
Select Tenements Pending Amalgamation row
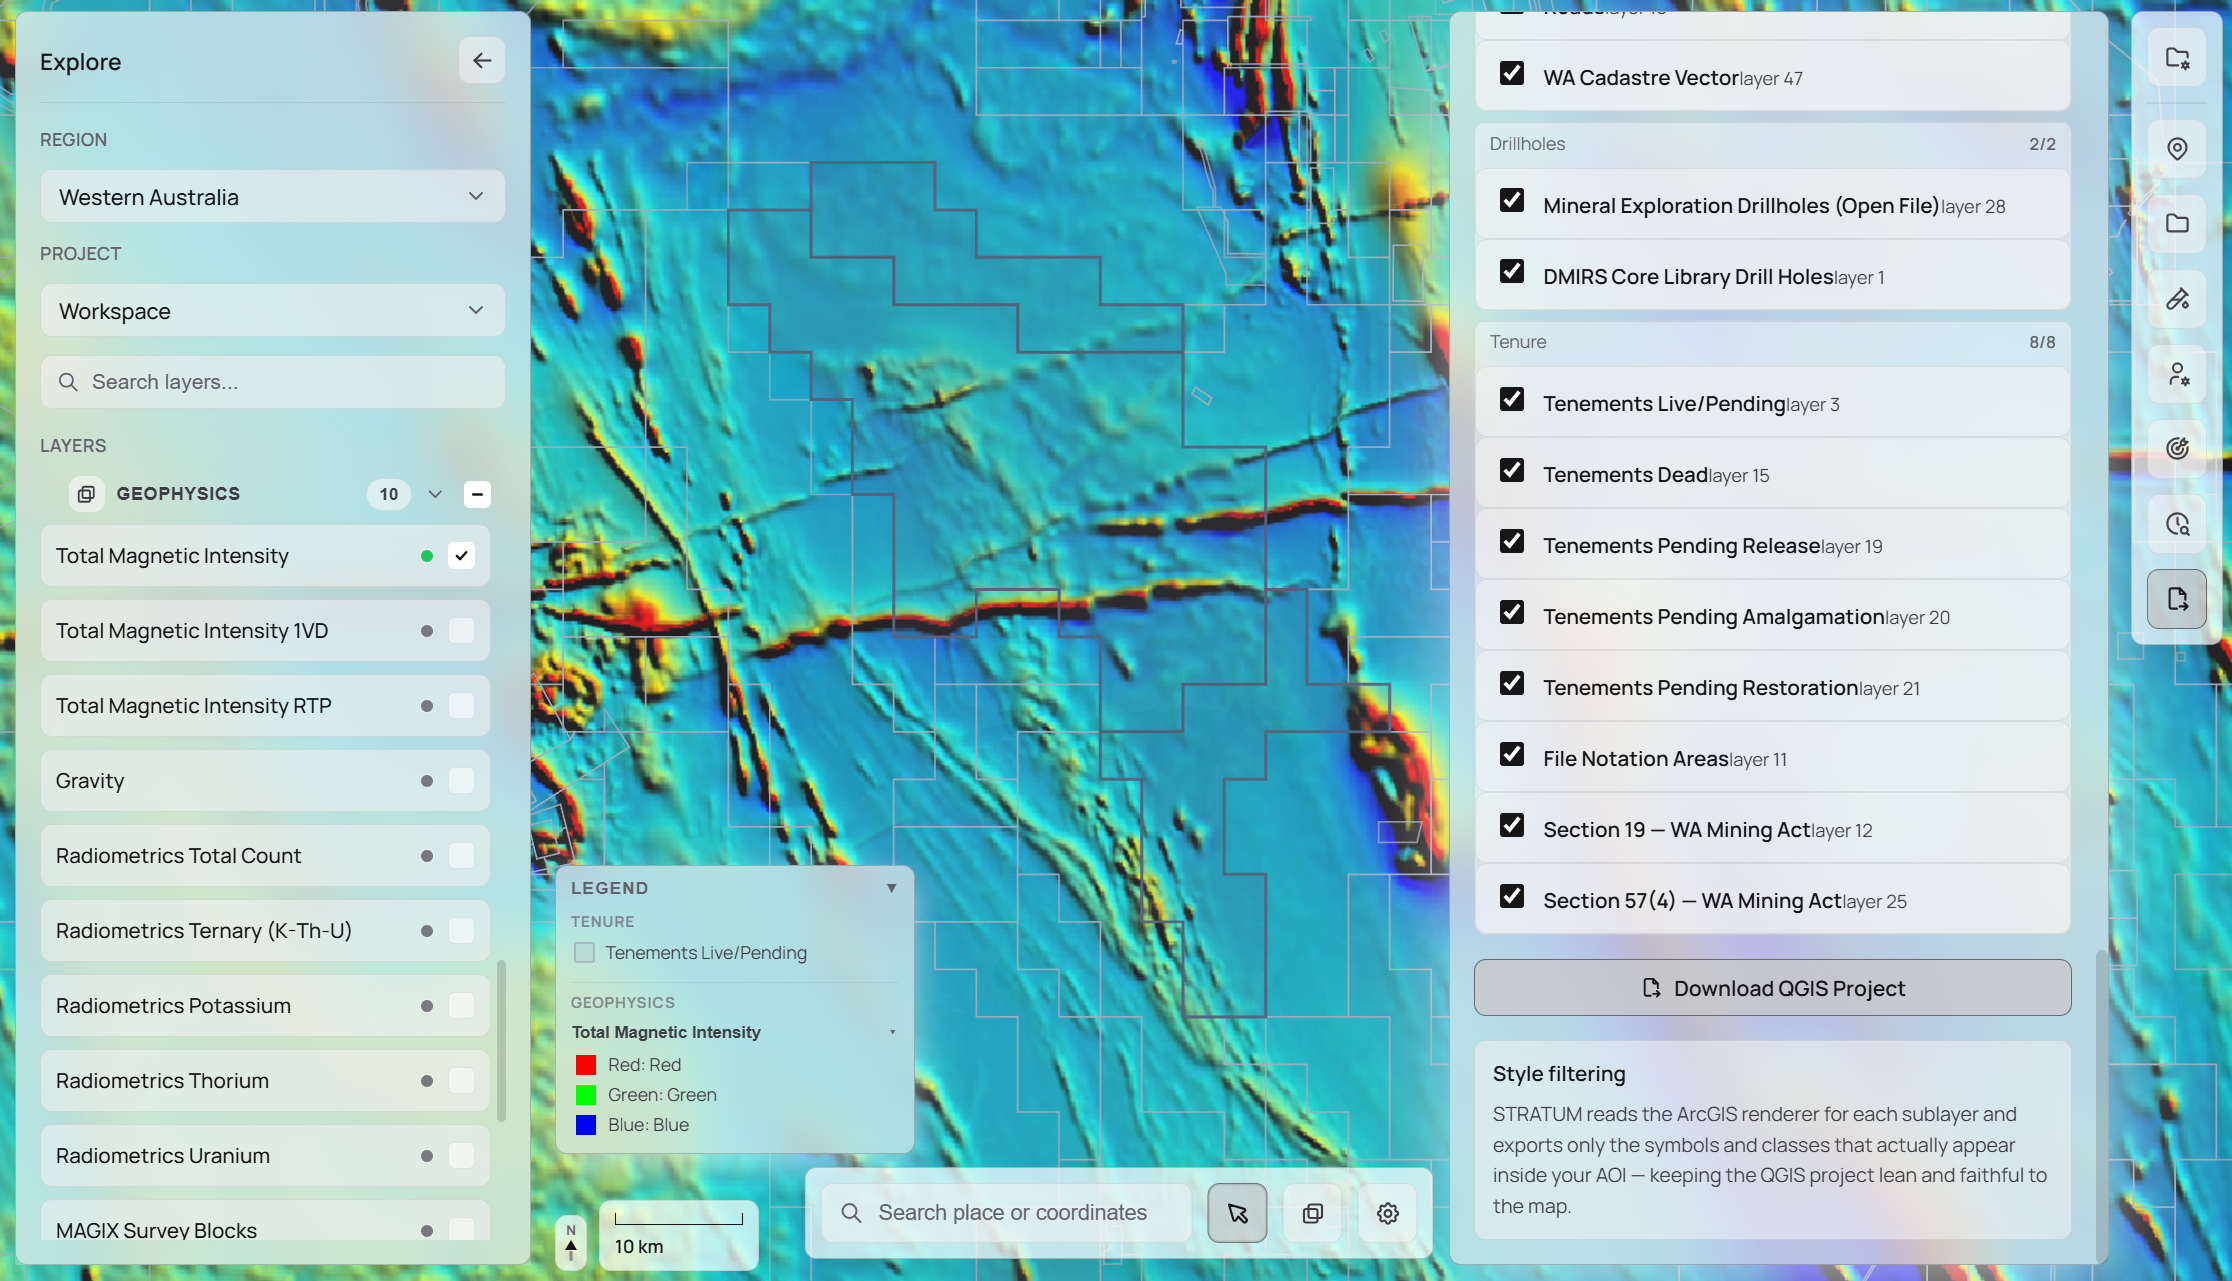[1772, 616]
